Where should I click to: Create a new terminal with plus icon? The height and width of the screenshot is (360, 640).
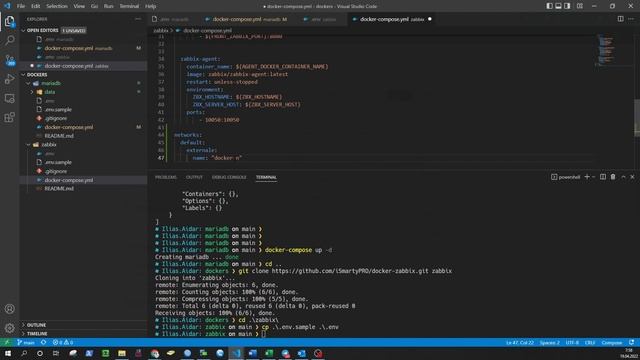point(587,177)
